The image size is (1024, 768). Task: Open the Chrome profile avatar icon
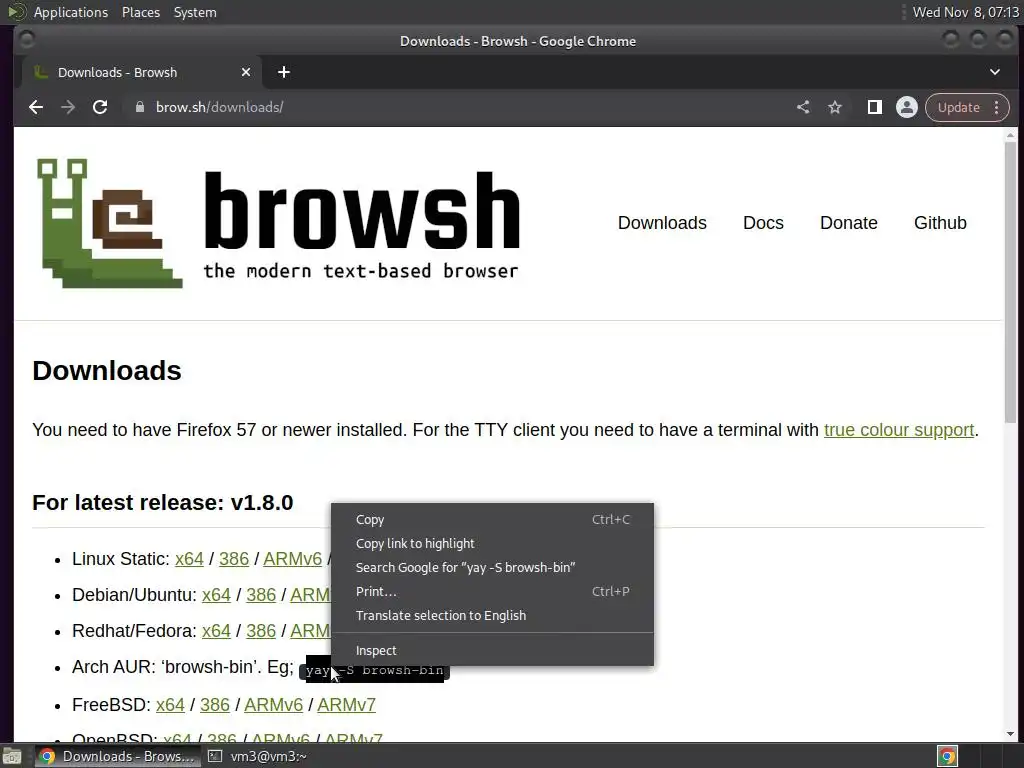click(906, 107)
